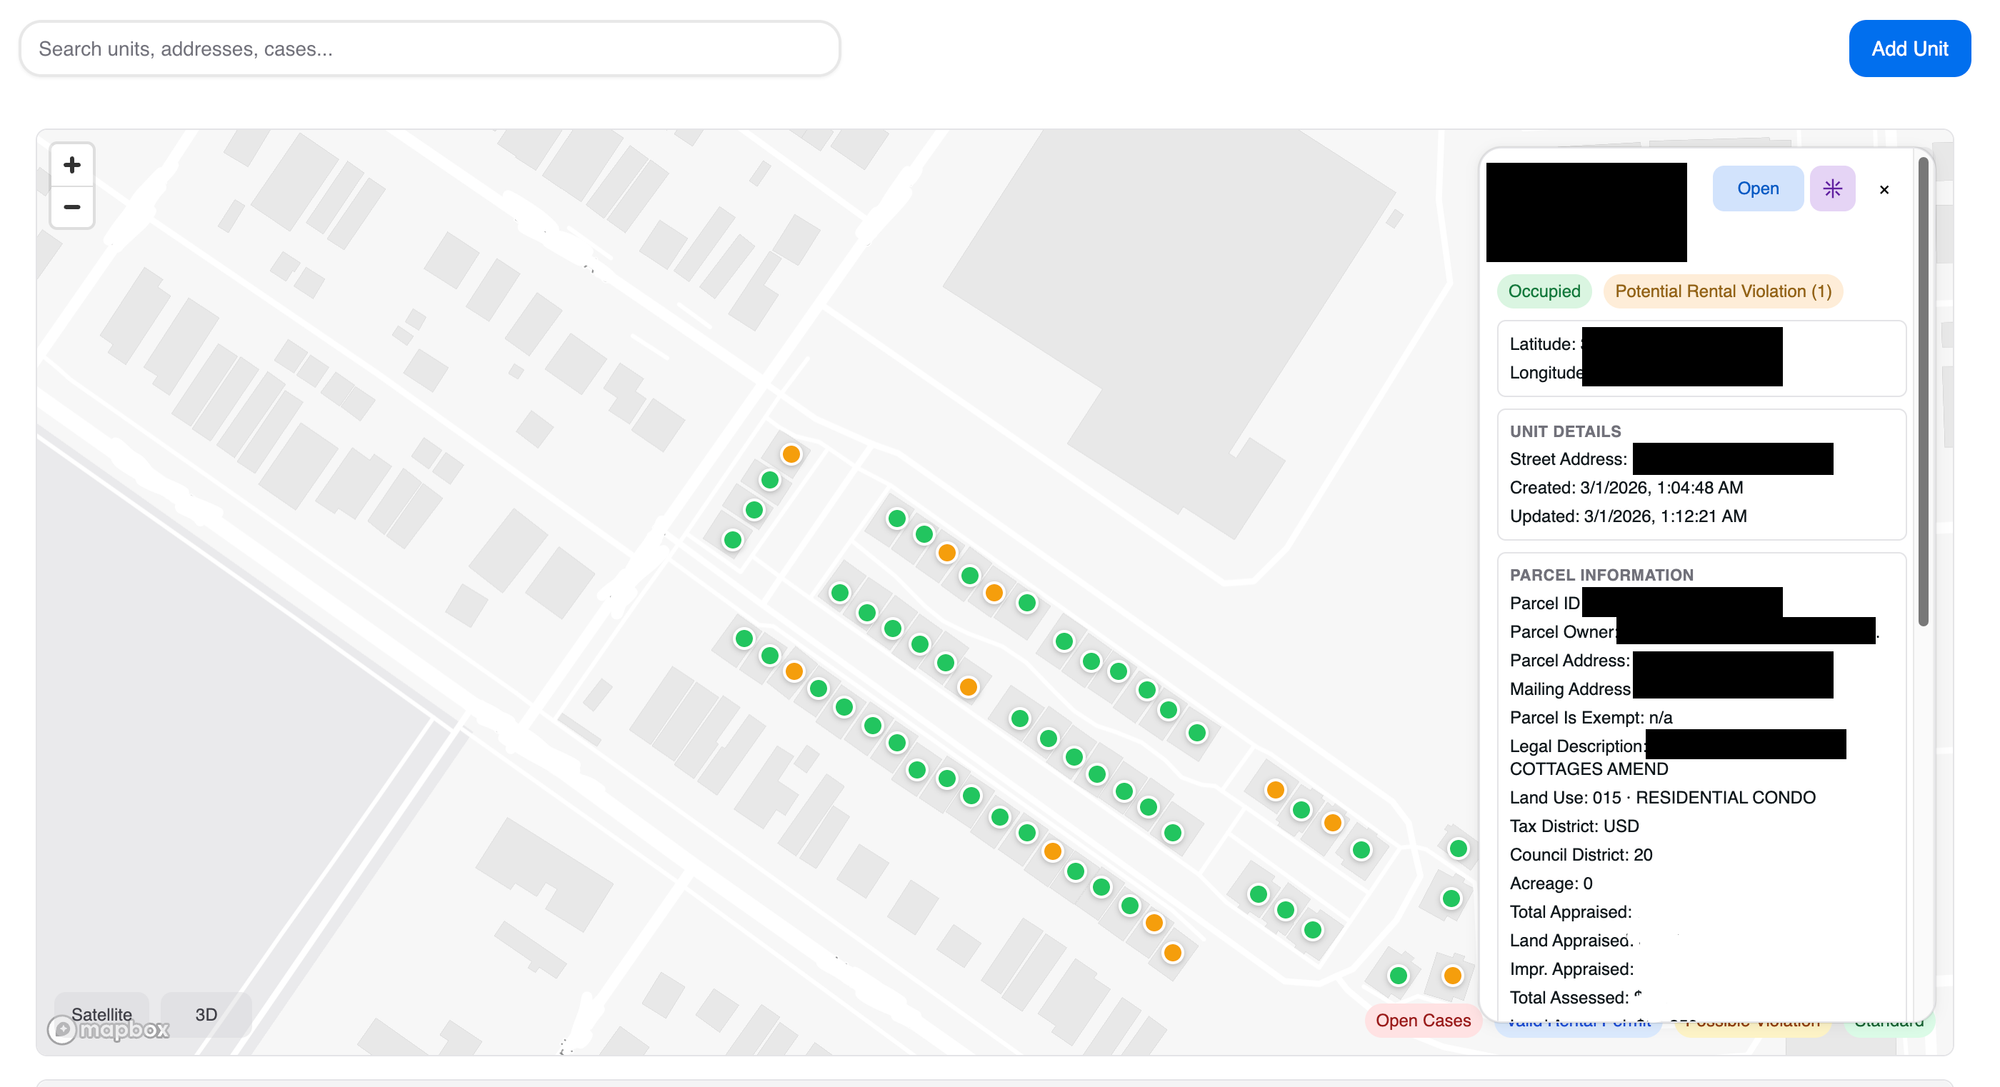Toggle 3D map view
The width and height of the screenshot is (2000, 1087).
(206, 1014)
